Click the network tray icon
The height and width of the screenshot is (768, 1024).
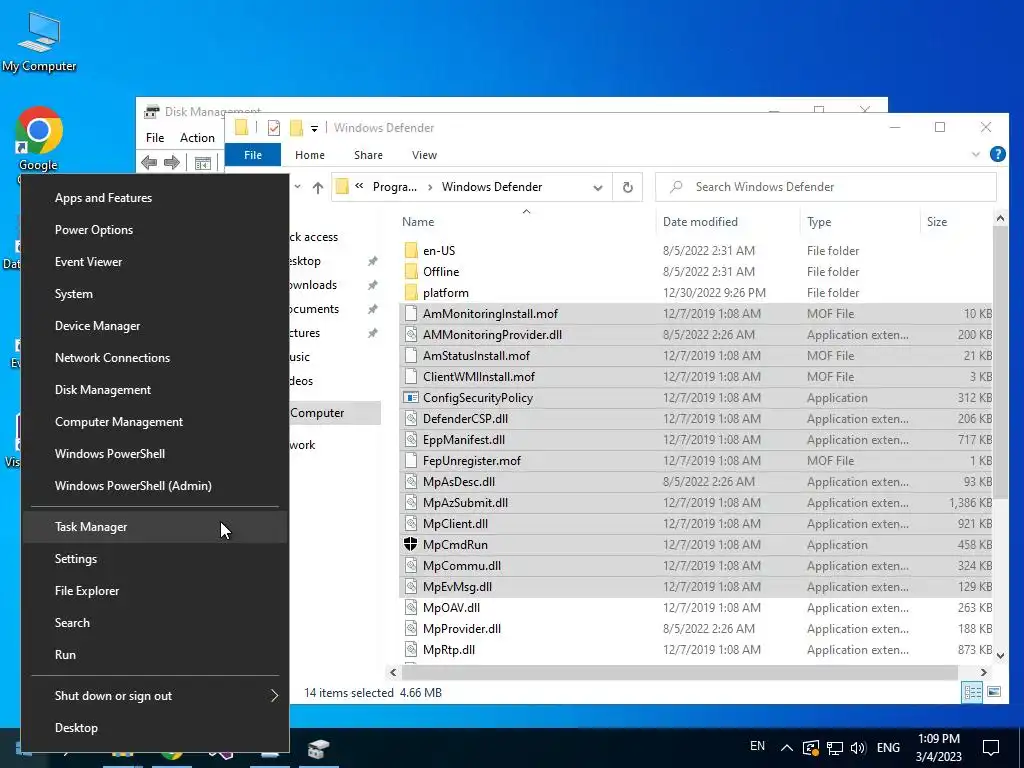coord(835,748)
